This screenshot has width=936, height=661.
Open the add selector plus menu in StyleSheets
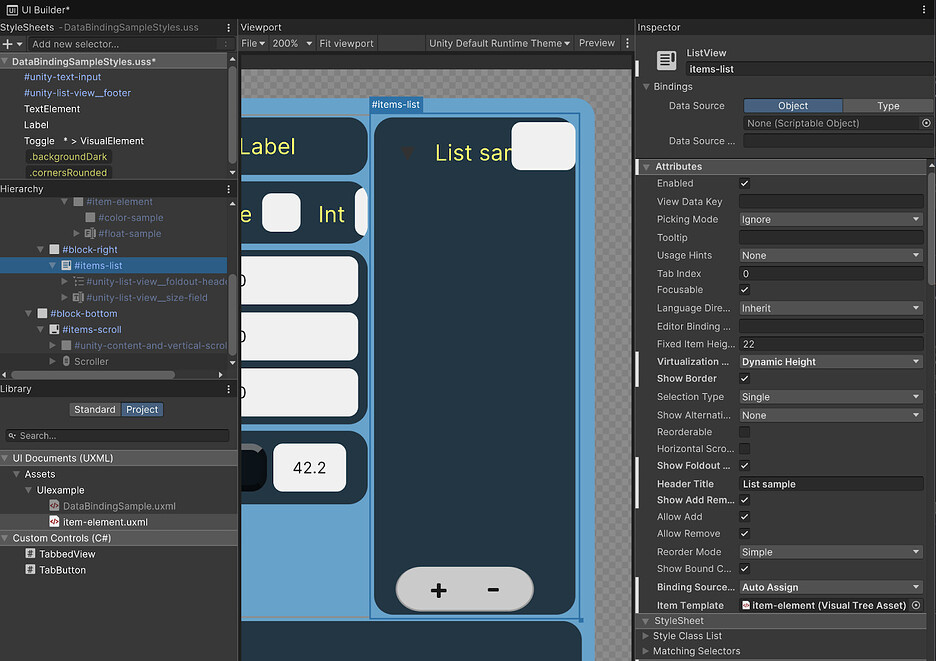8,43
